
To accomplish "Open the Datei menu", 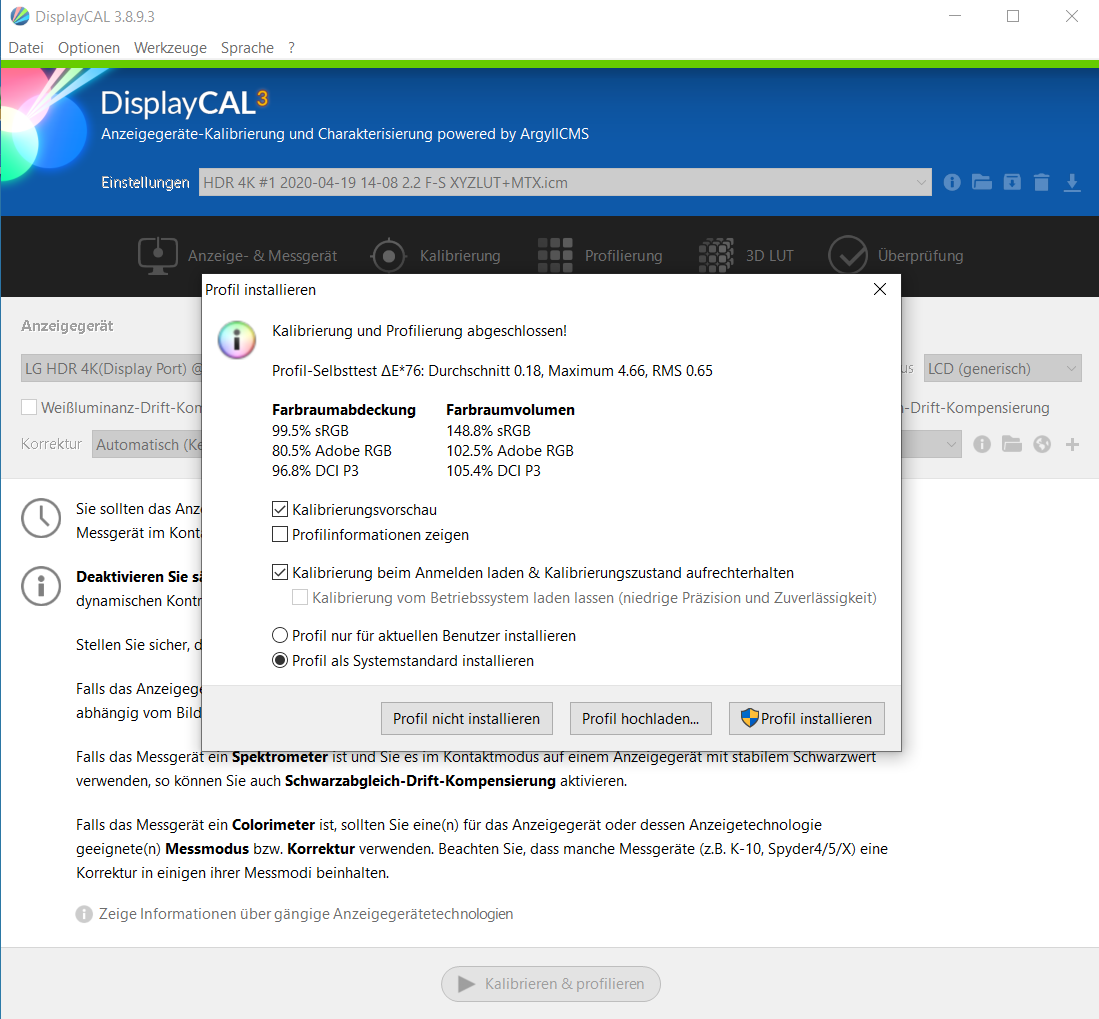I will (26, 48).
